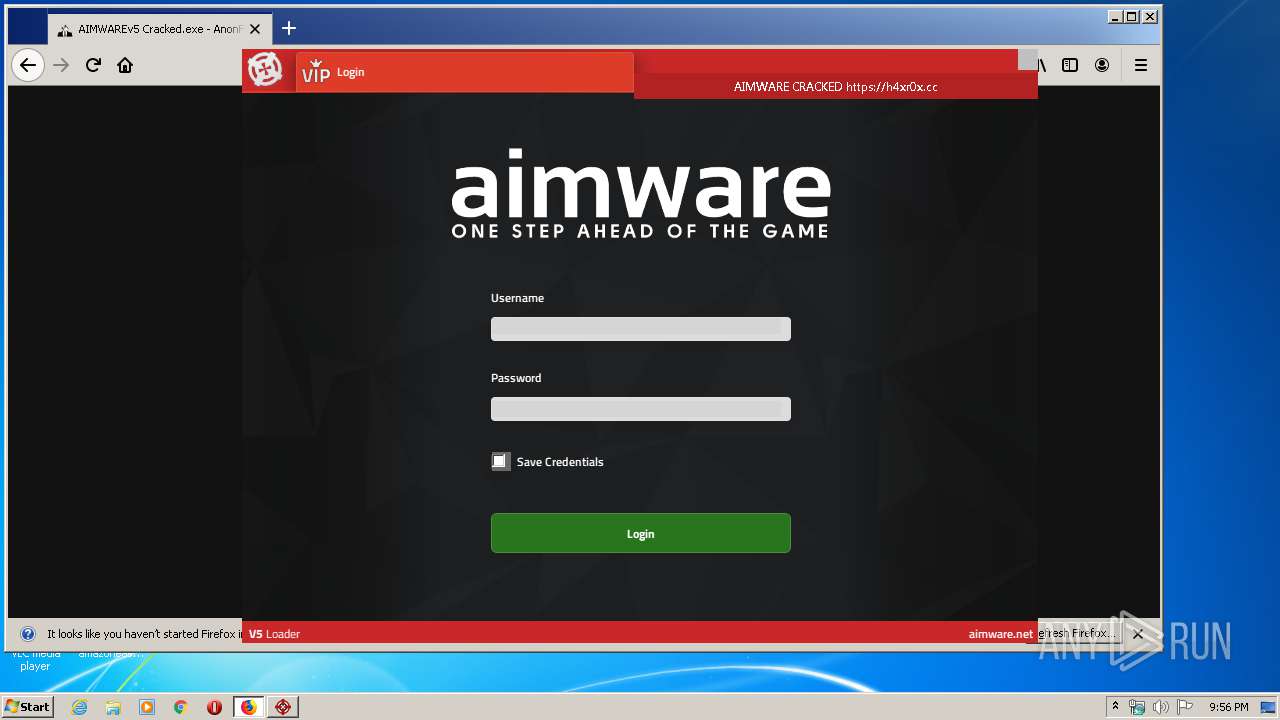The width and height of the screenshot is (1280, 720).
Task: Click the notification info question icon
Action: tap(28, 634)
